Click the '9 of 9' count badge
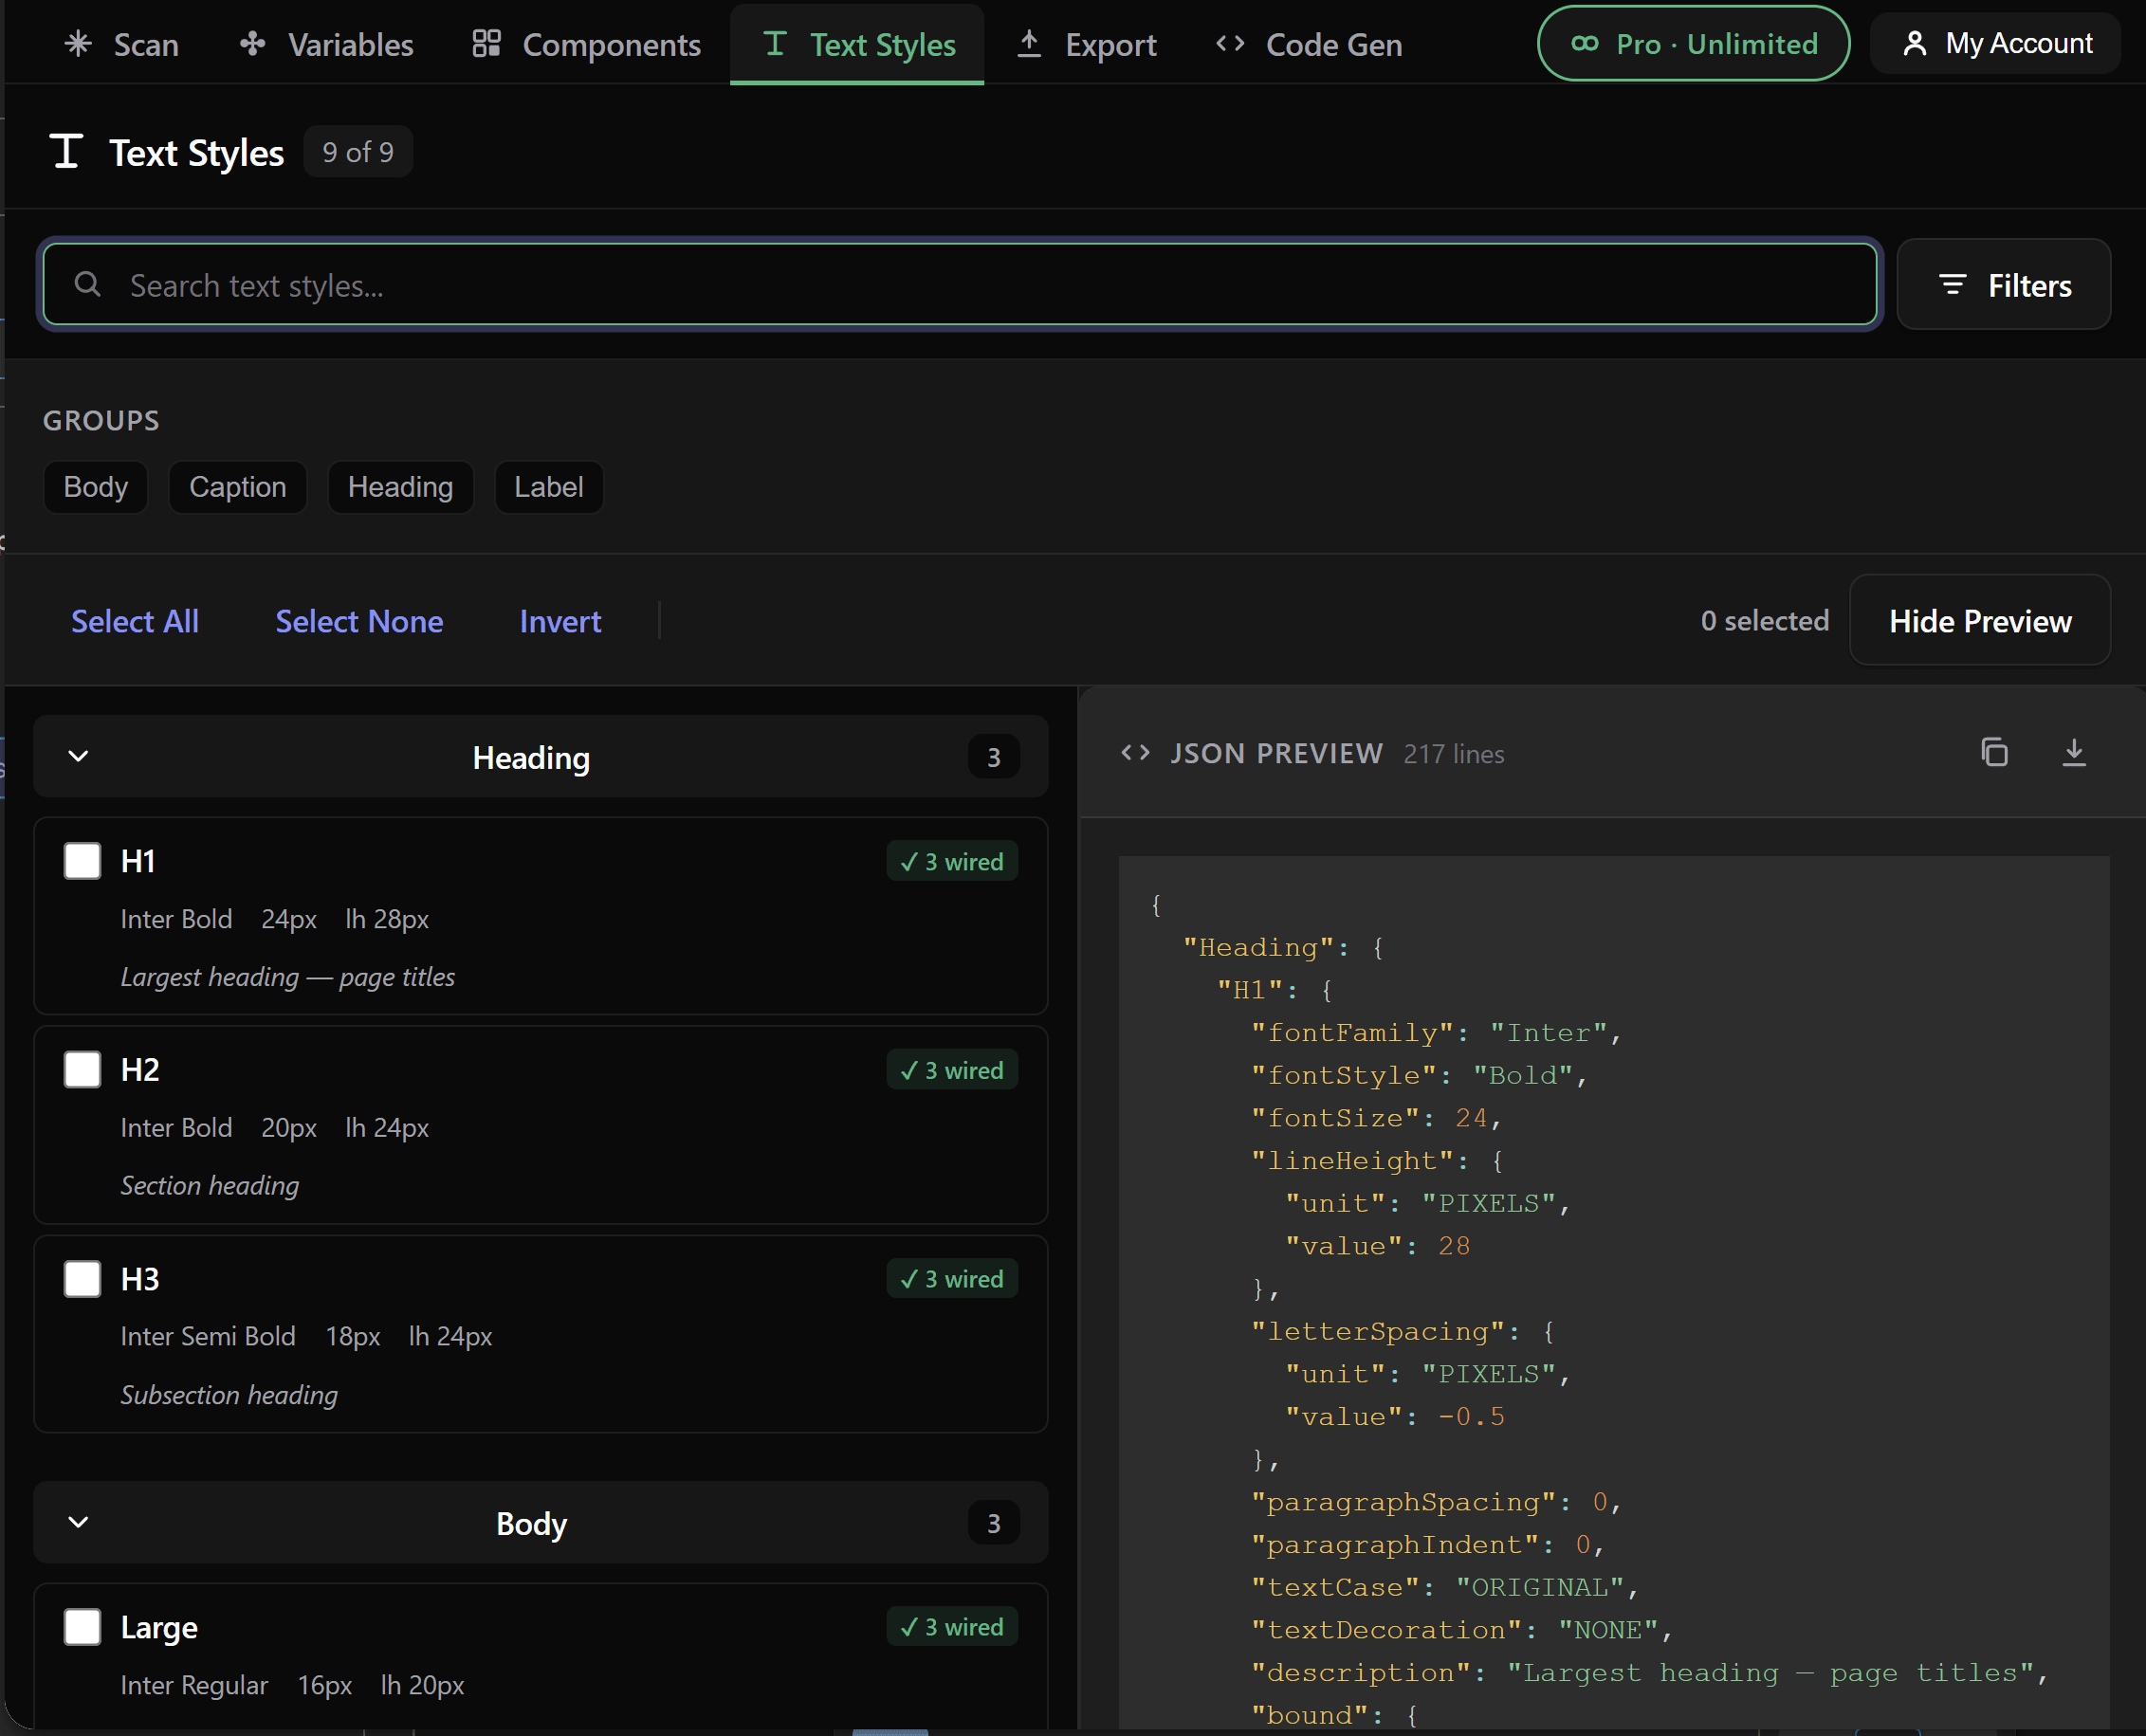 (358, 152)
